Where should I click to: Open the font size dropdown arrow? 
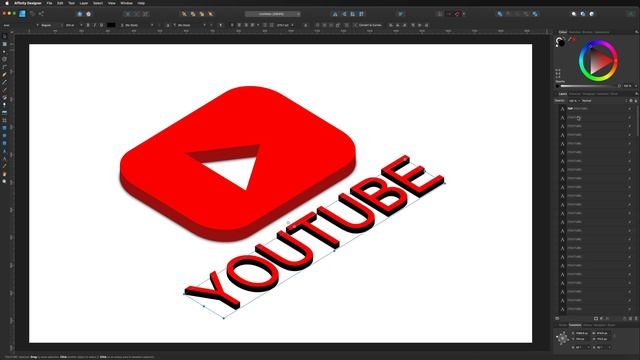click(81, 25)
